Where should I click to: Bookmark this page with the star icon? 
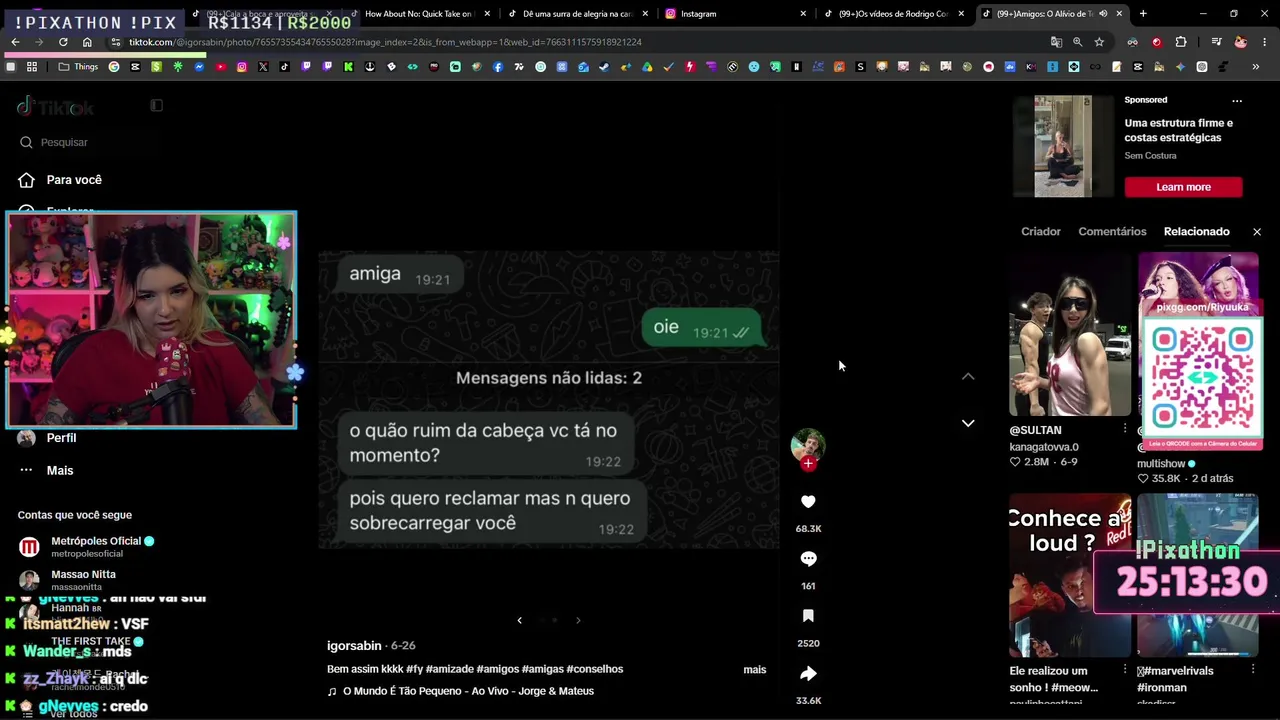pos(1099,42)
